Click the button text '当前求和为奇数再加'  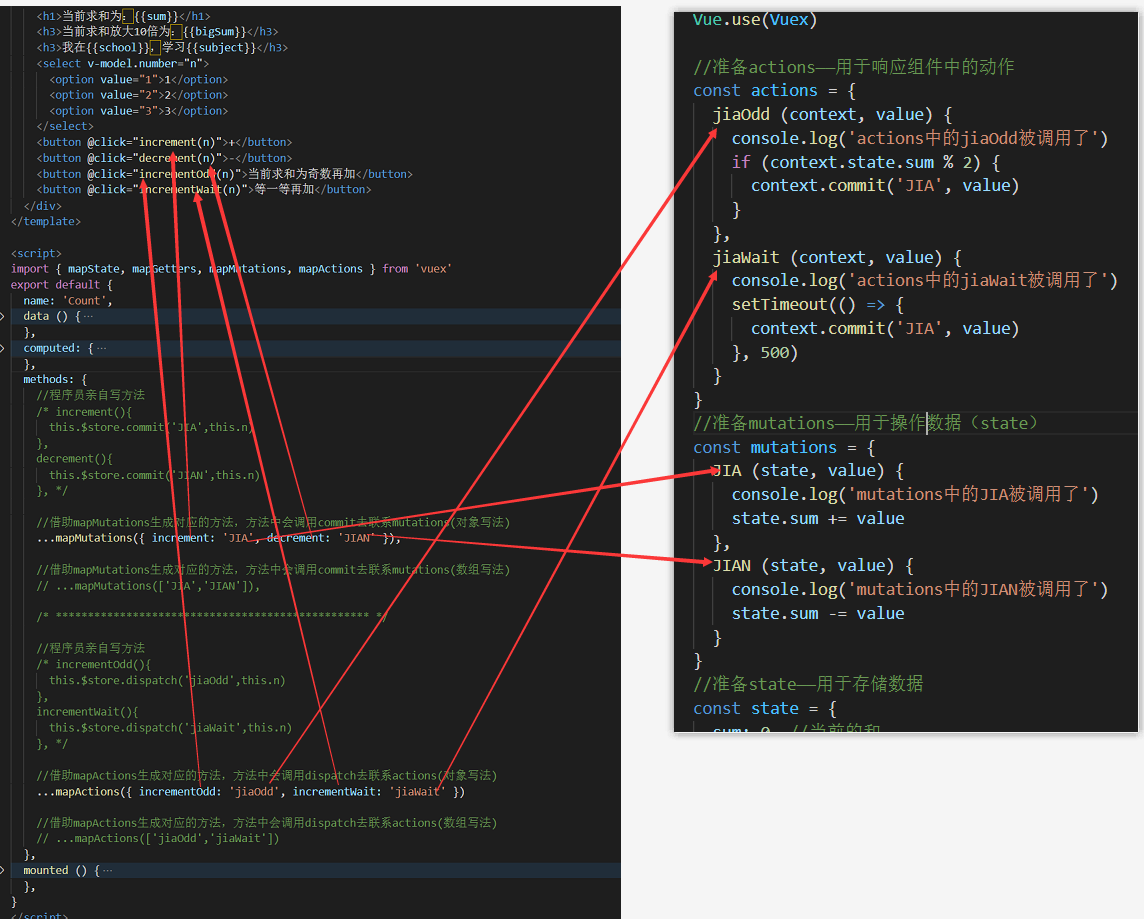click(302, 174)
